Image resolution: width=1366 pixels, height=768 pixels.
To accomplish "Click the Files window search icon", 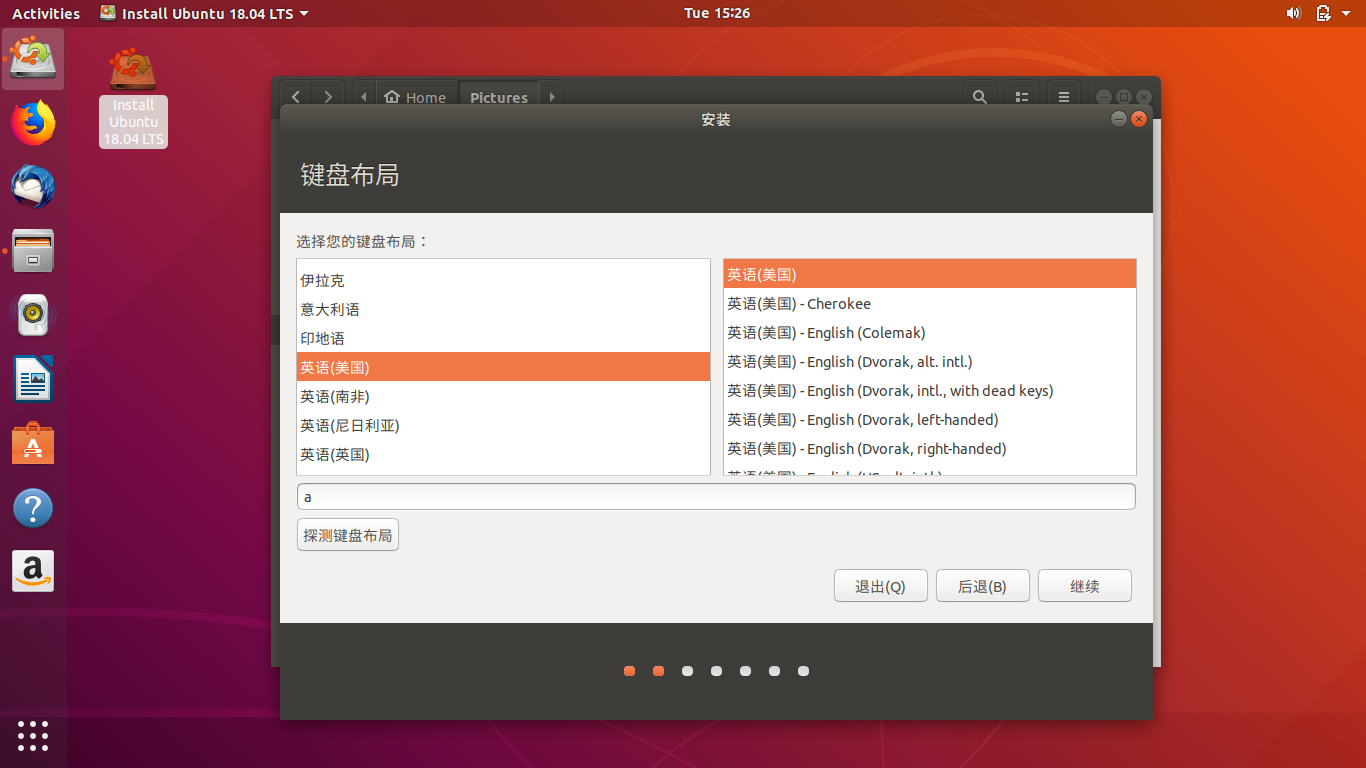I will 980,97.
